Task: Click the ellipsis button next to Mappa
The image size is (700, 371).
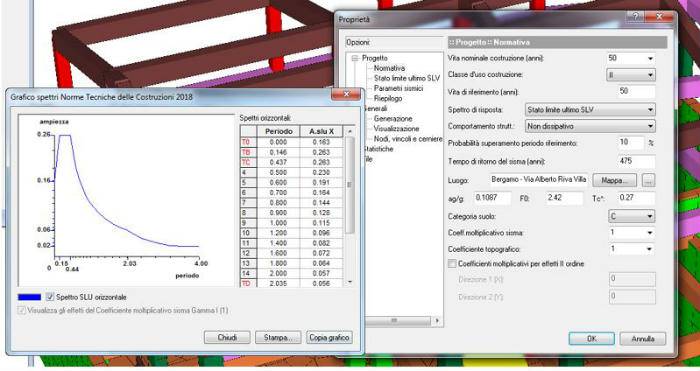Action: pos(648,180)
